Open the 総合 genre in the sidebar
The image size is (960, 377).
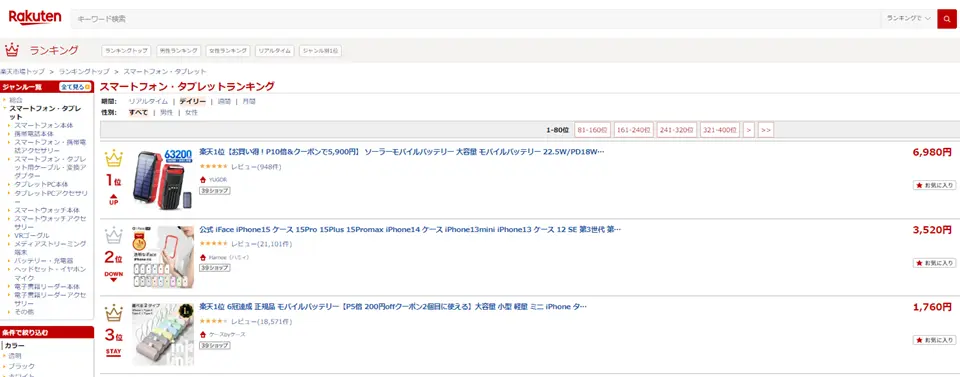[16, 99]
